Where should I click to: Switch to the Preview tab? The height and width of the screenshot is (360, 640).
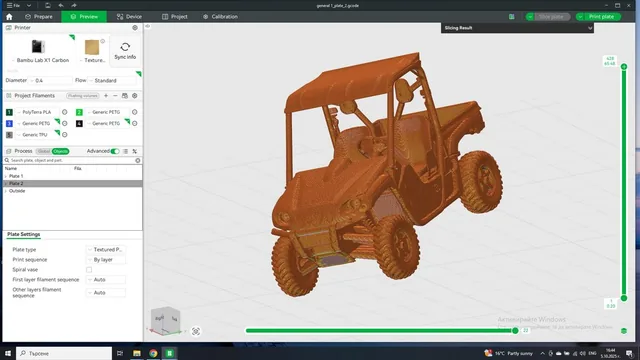coord(84,17)
